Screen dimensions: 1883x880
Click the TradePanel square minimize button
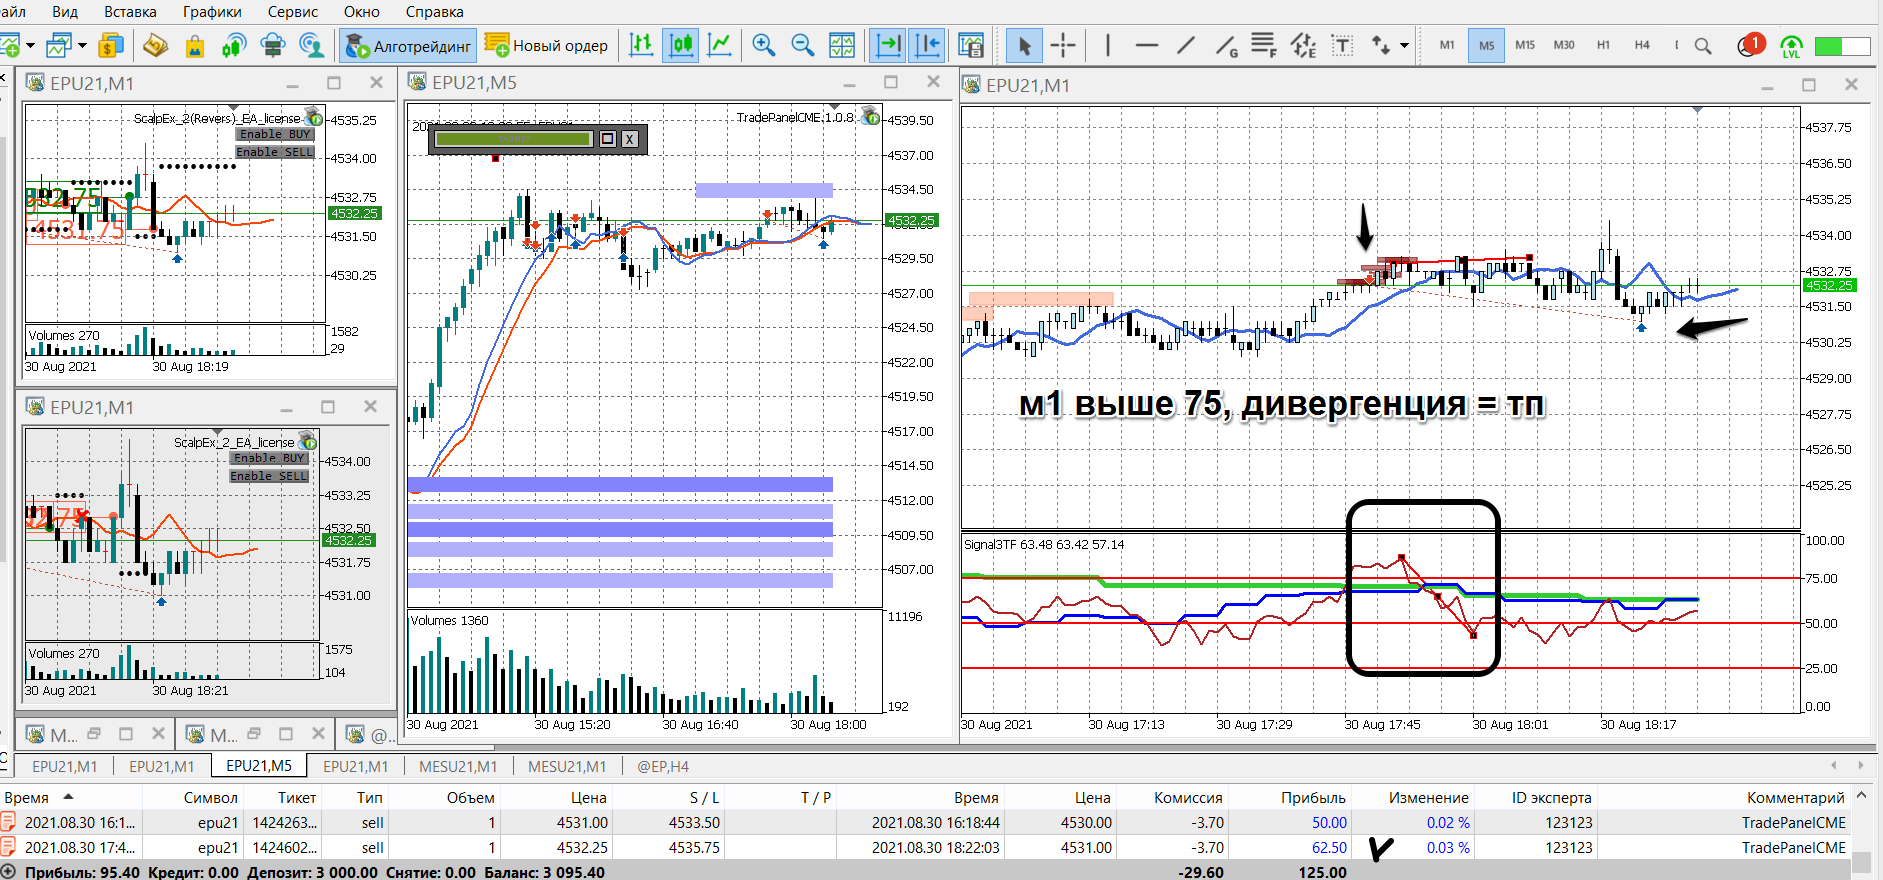click(607, 139)
